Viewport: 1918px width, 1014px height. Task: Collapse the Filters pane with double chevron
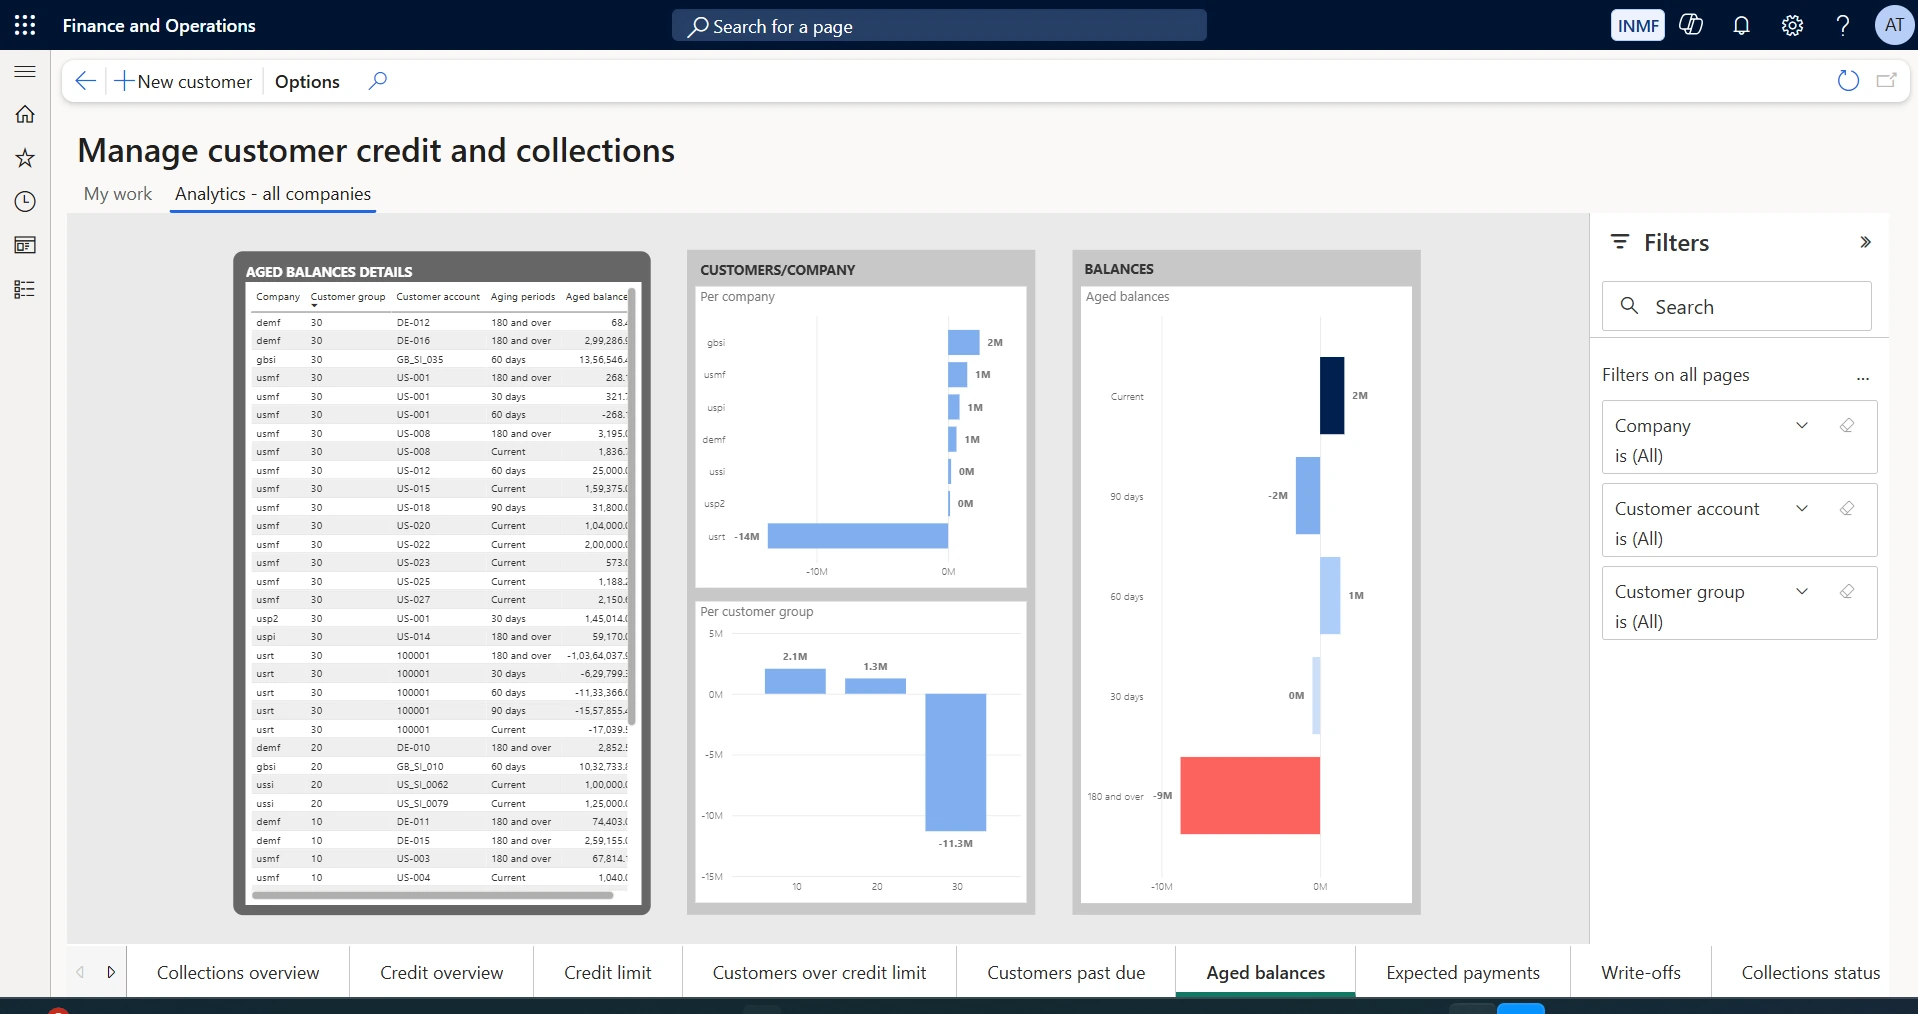point(1865,242)
